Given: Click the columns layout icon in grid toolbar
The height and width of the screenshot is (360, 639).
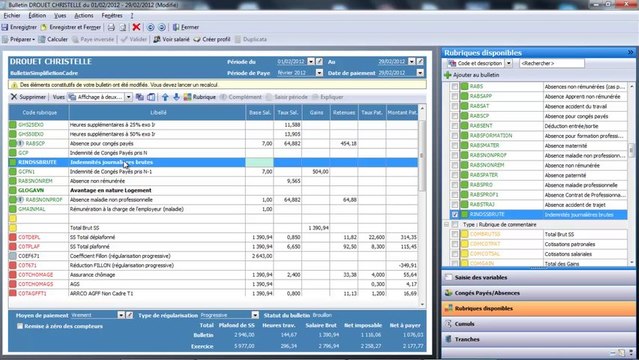Looking at the screenshot, I should coord(151,97).
